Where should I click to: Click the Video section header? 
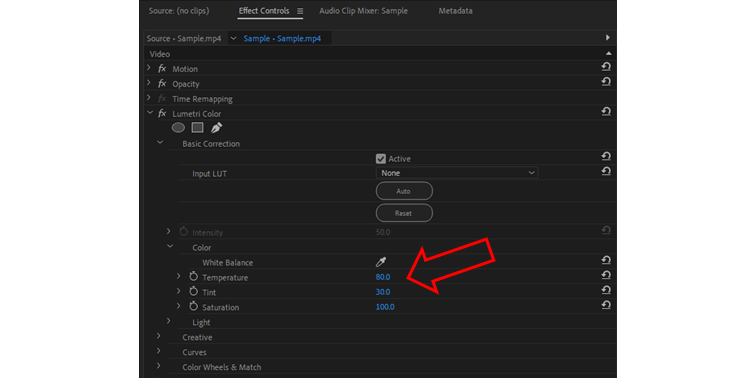pyautogui.click(x=160, y=54)
